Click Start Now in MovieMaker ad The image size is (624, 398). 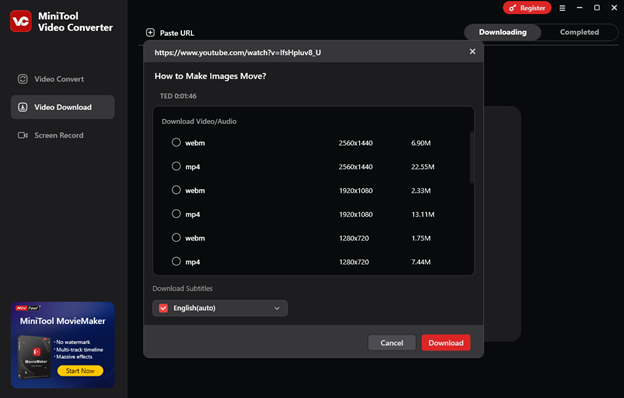pyautogui.click(x=80, y=371)
